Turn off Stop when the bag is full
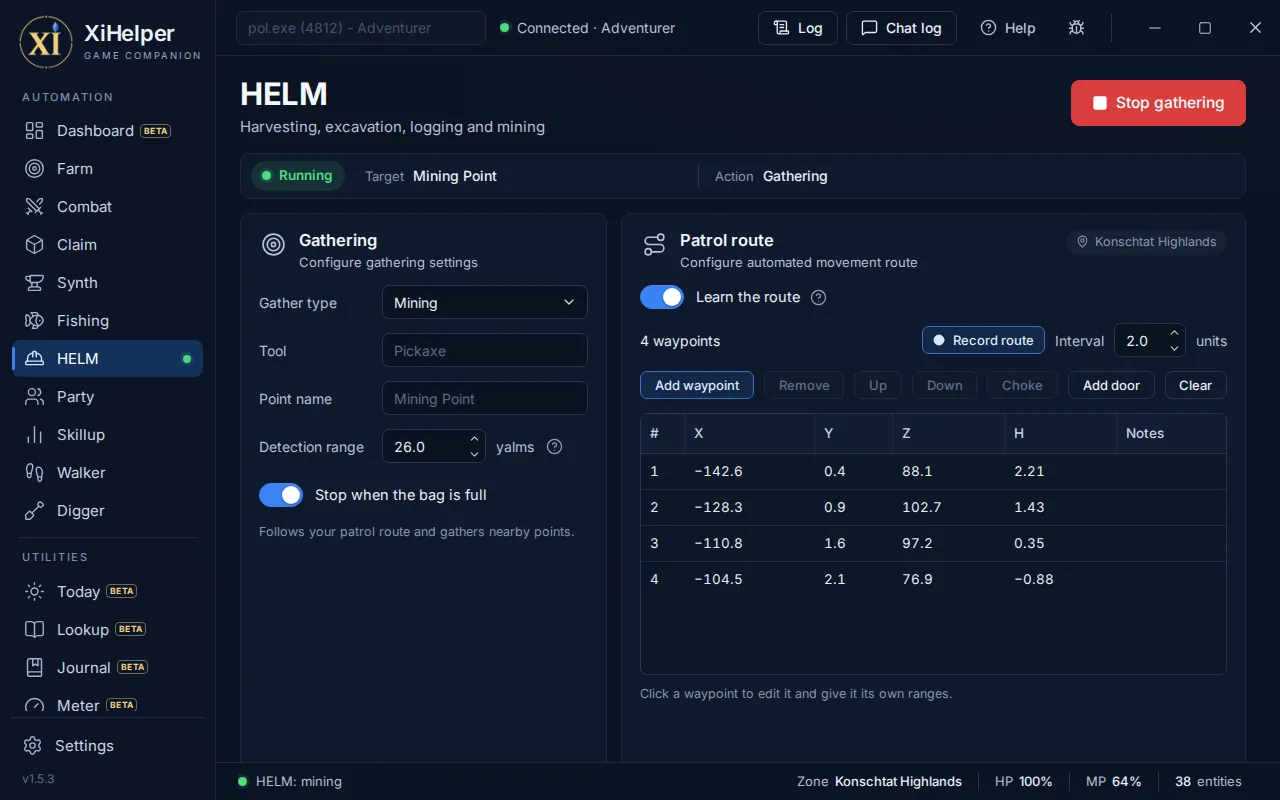Screen dimensions: 1280x800 click(x=281, y=495)
